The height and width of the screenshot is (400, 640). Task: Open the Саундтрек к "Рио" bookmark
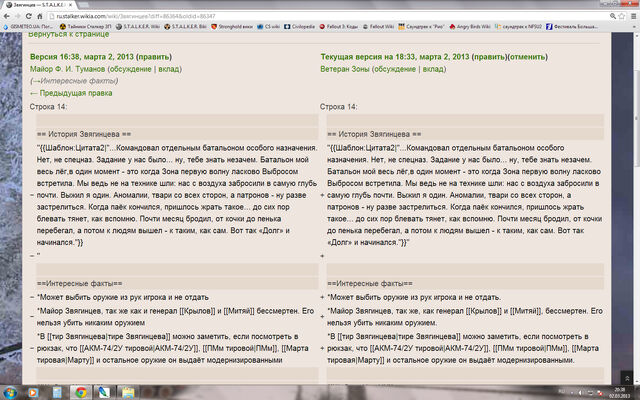[x=421, y=27]
